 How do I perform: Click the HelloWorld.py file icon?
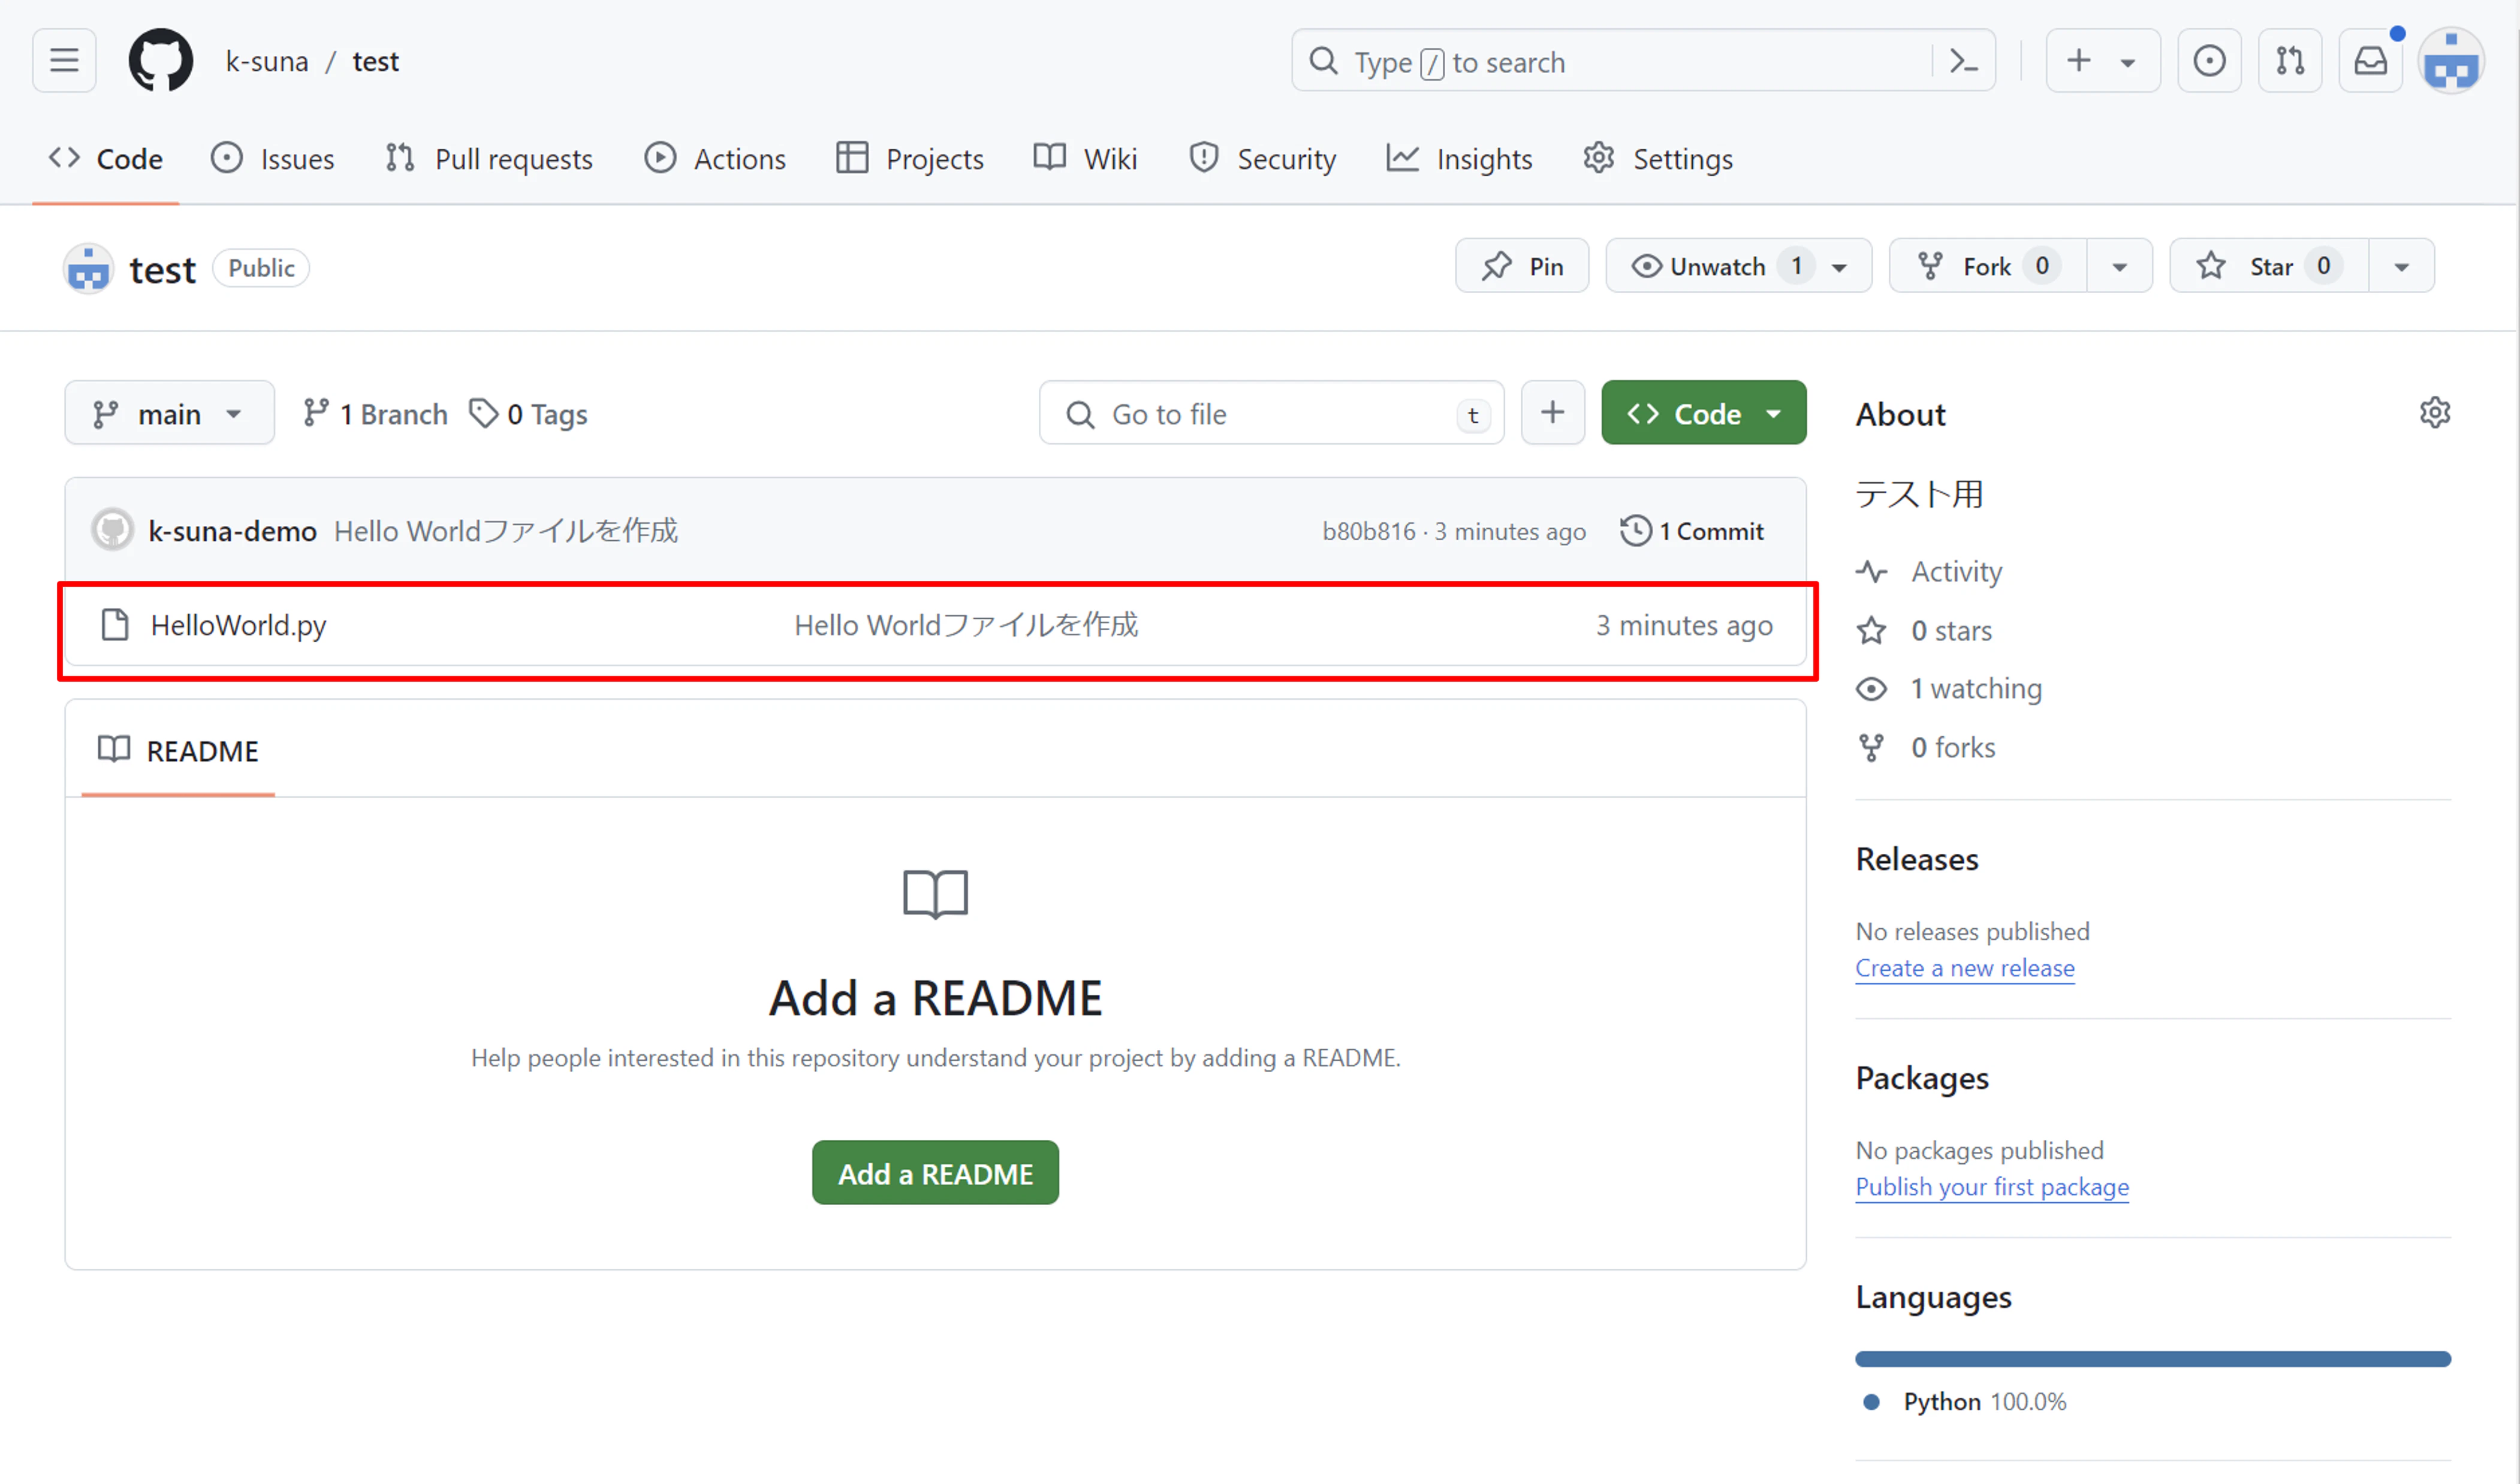[x=115, y=625]
